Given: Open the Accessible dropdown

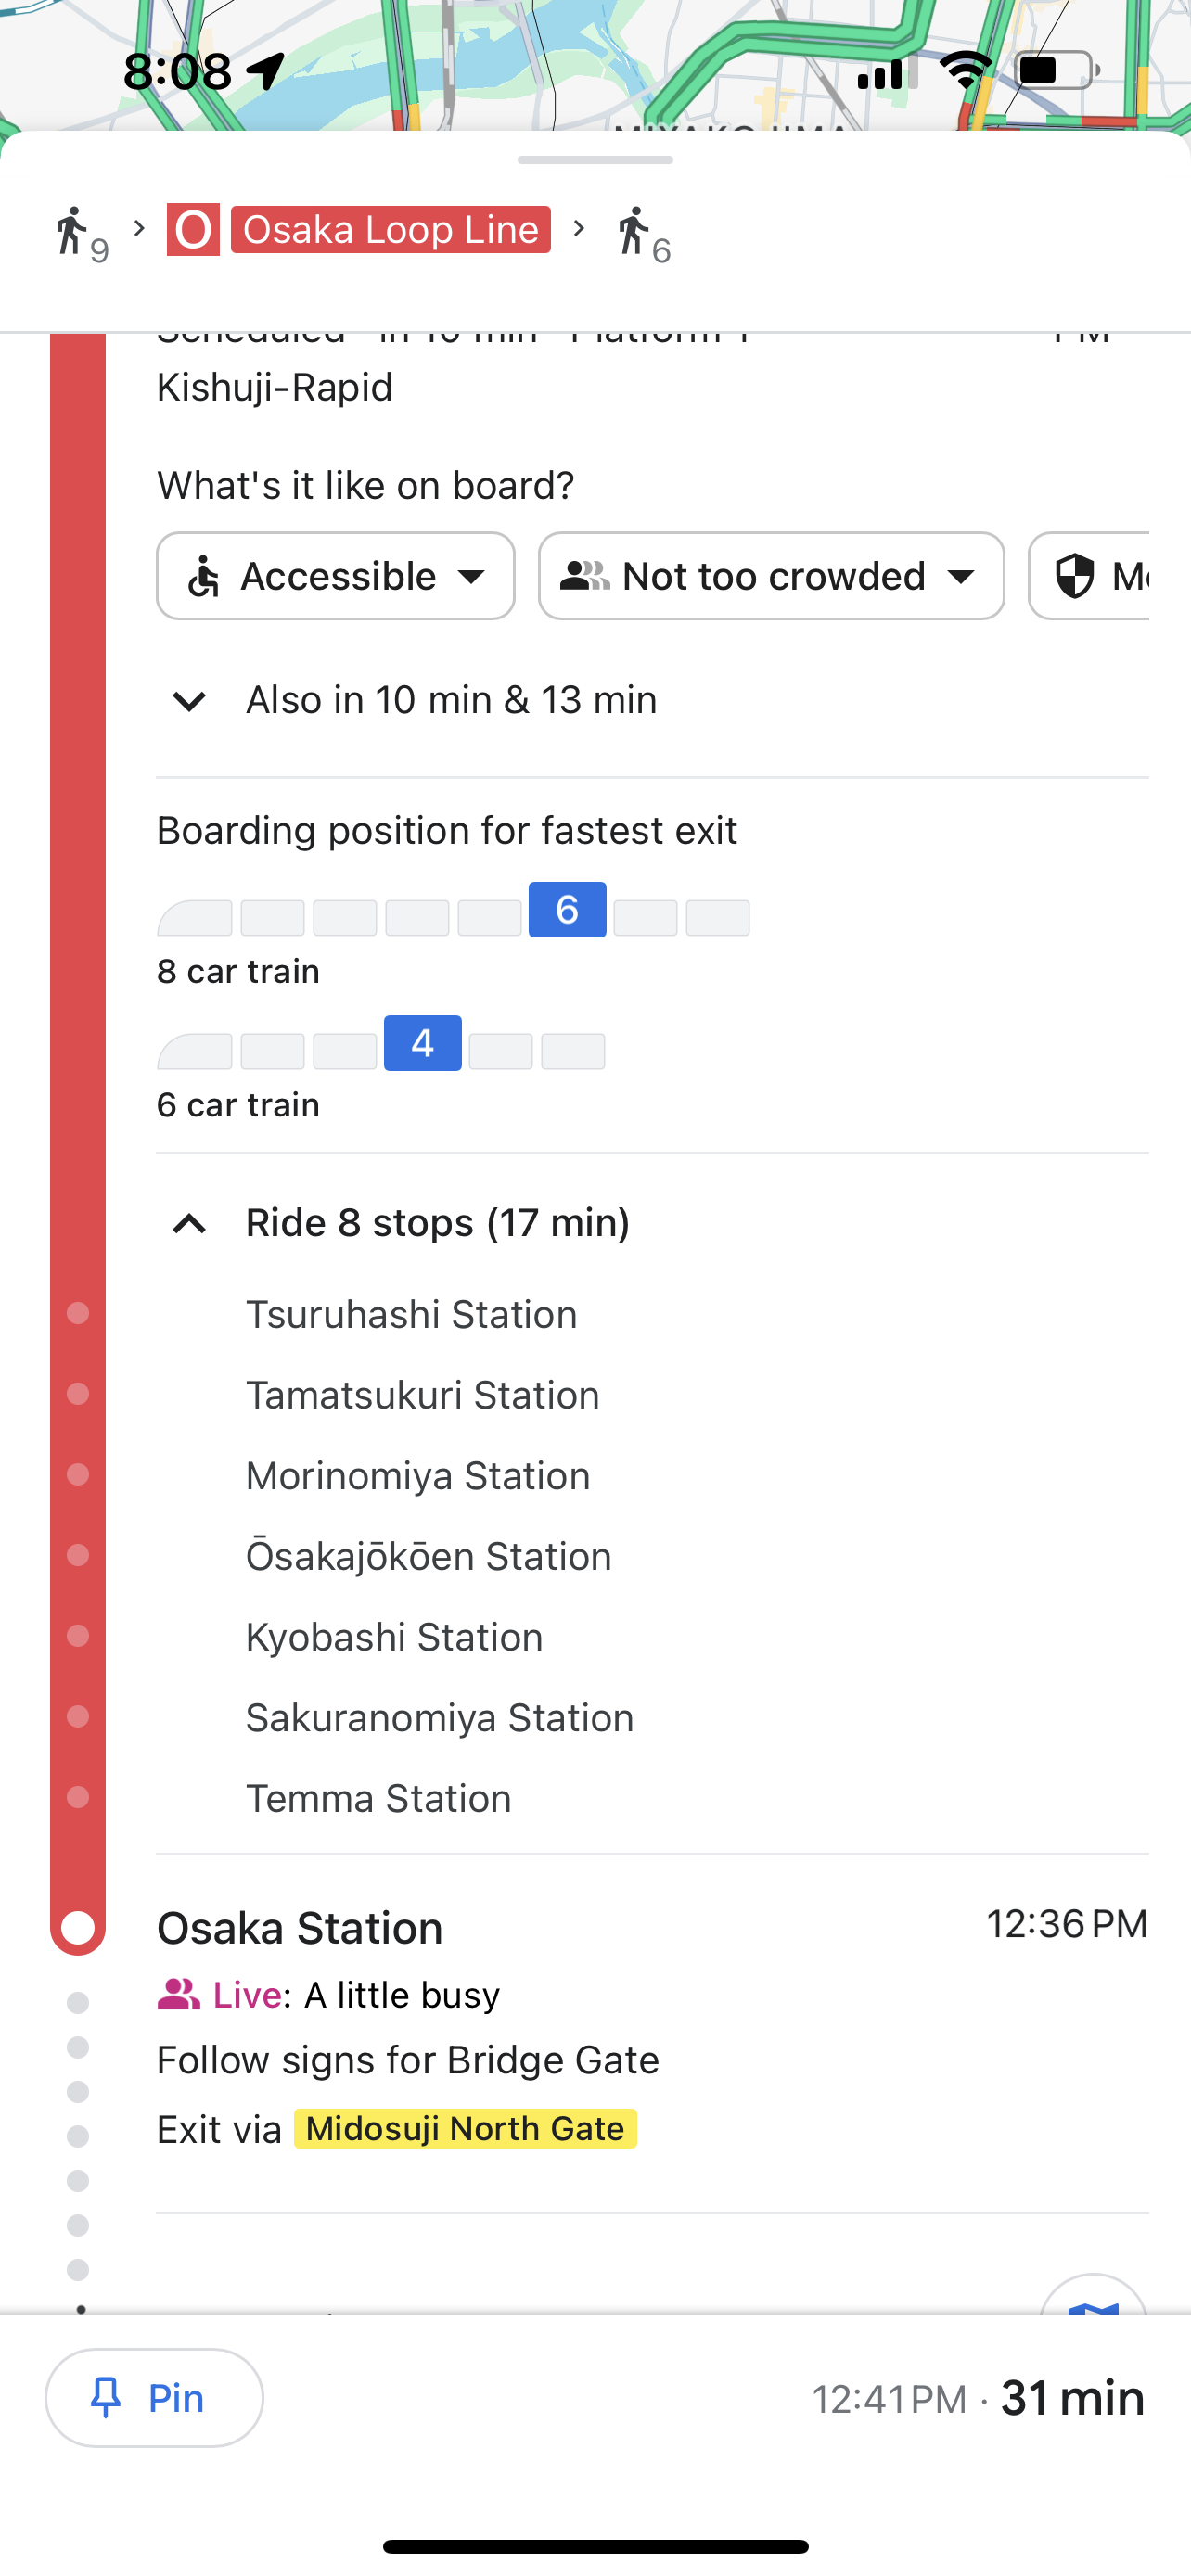Looking at the screenshot, I should click(x=336, y=576).
